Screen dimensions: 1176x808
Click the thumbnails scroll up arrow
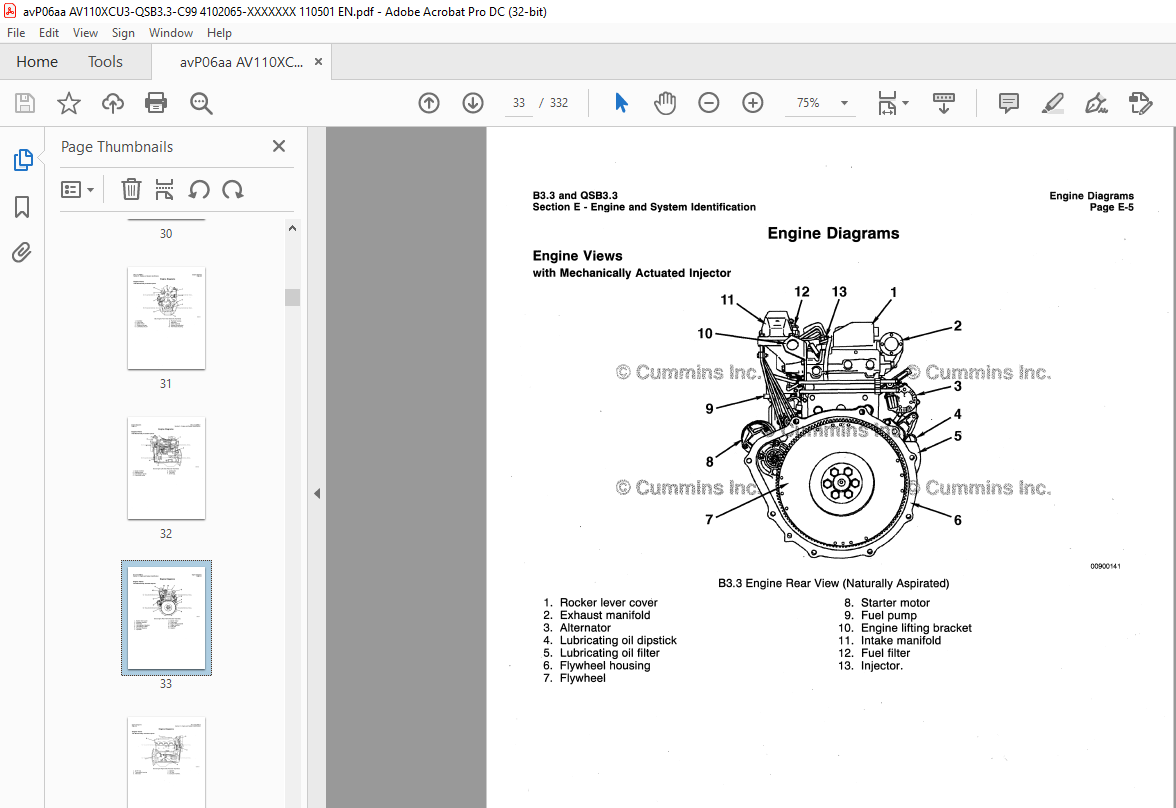point(292,228)
